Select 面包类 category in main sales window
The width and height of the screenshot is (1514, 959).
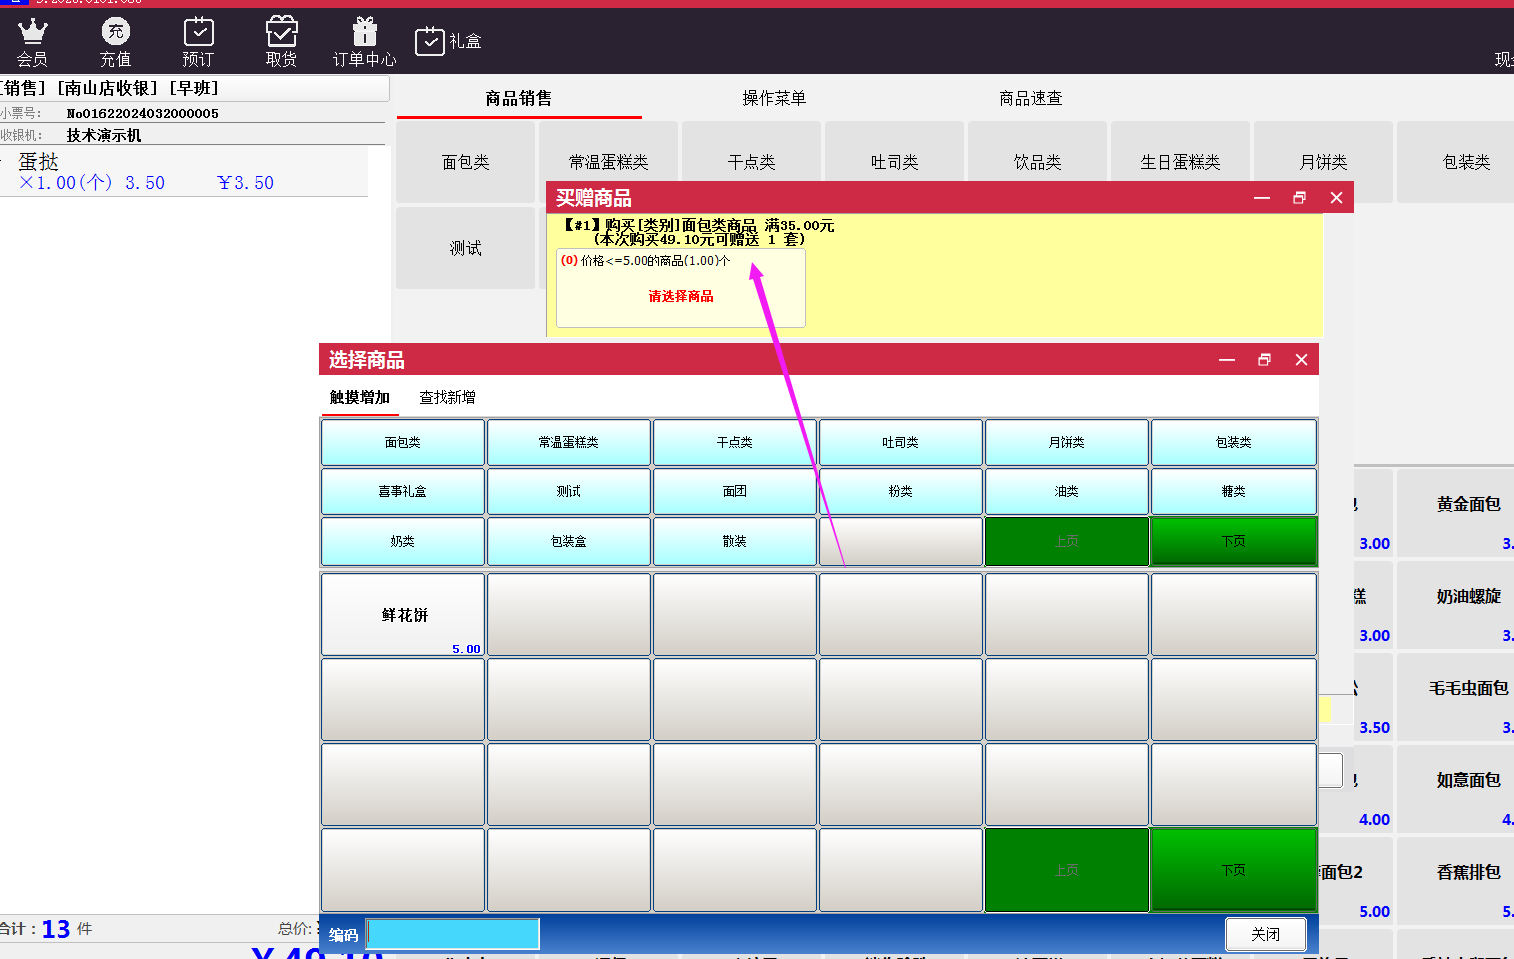coord(466,162)
